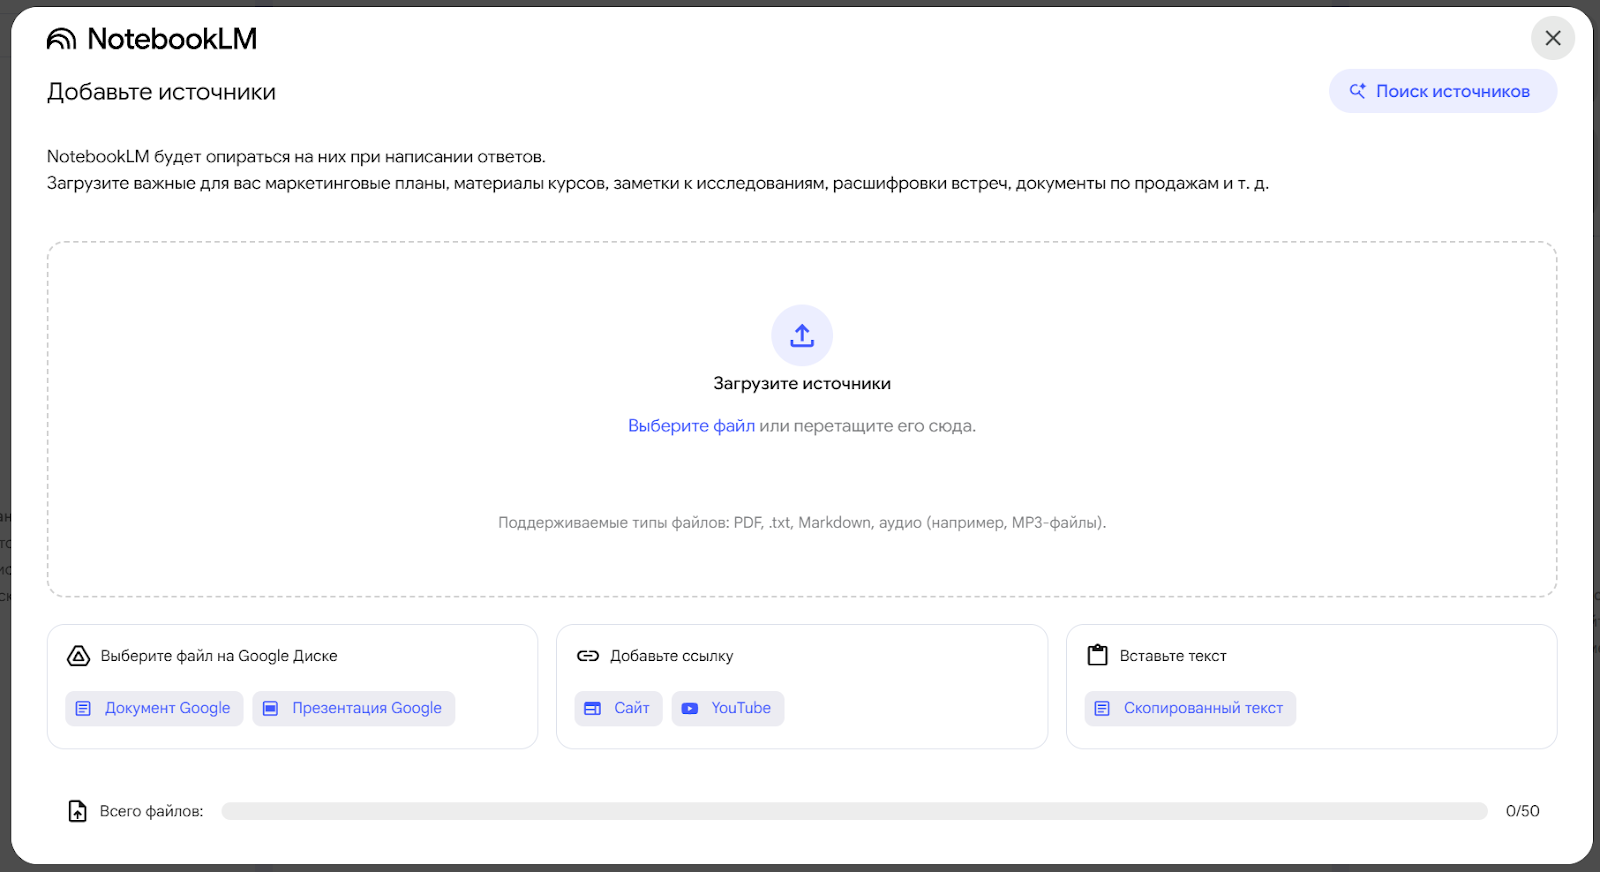The width and height of the screenshot is (1600, 872).
Task: Click the Вставьте текст label
Action: pyautogui.click(x=1173, y=656)
